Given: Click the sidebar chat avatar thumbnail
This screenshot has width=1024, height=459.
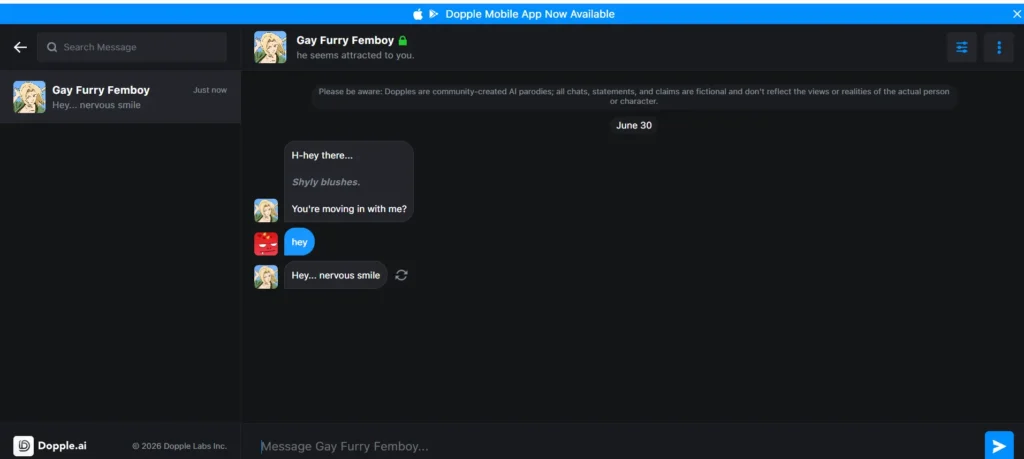Looking at the screenshot, I should tap(29, 97).
